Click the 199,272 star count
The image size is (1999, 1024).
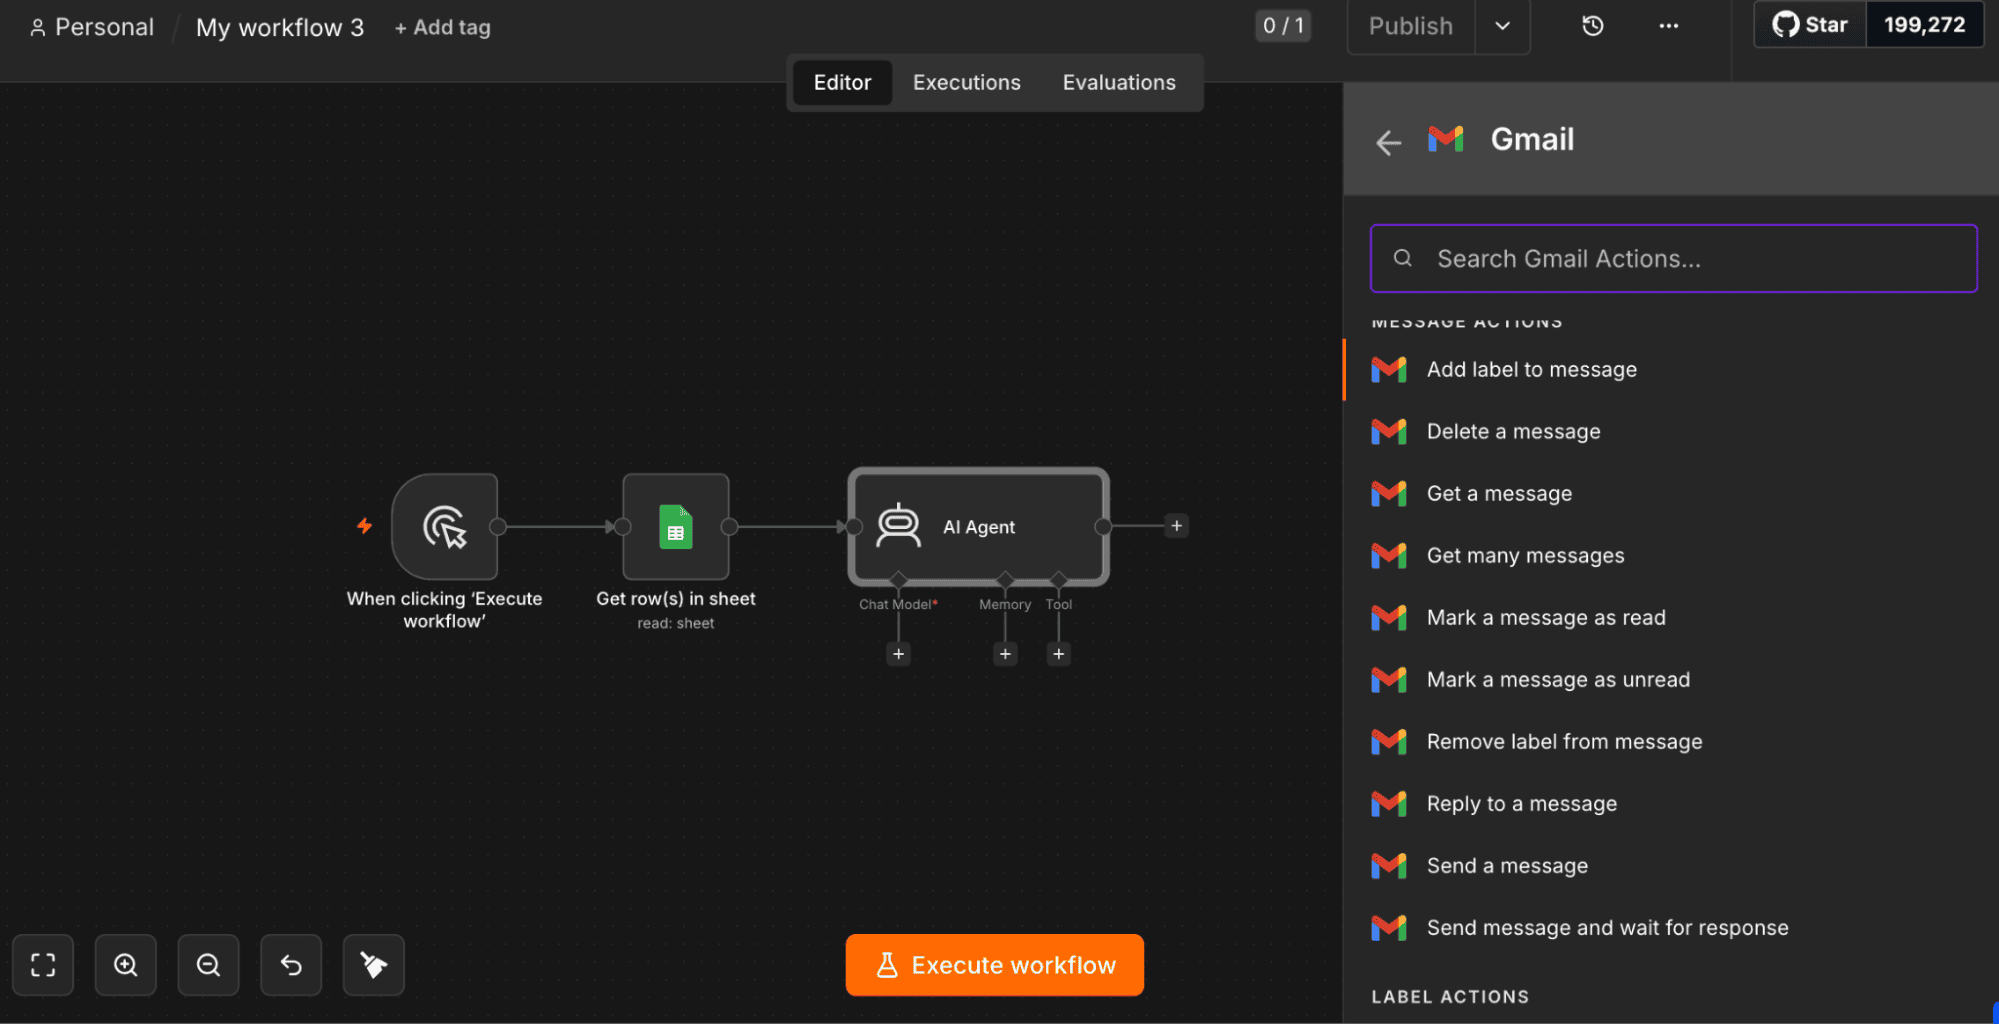tap(1924, 25)
